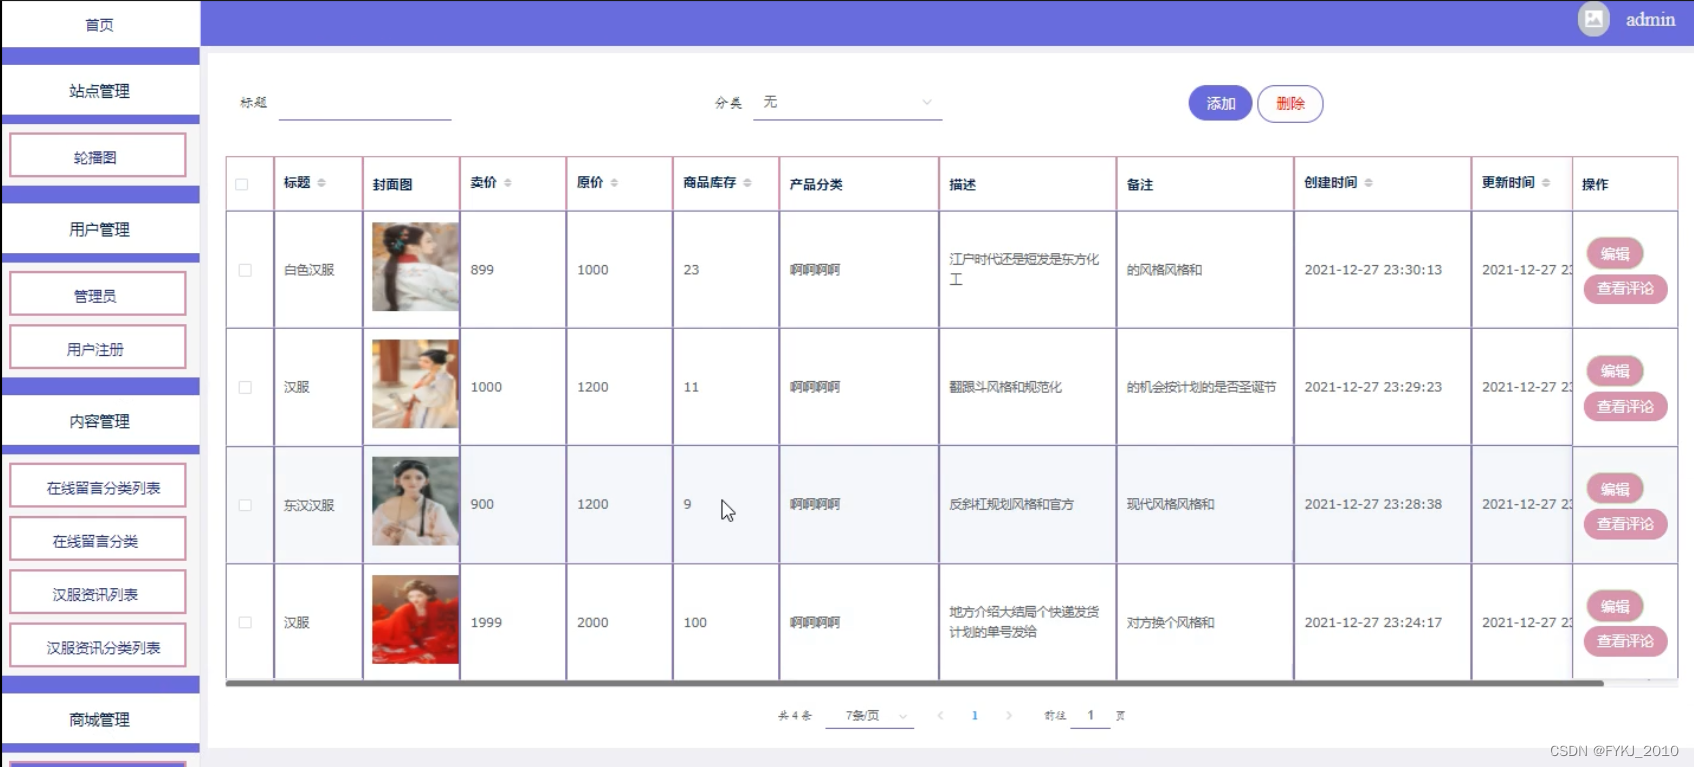Go to previous page arrow in pagination
This screenshot has height=767, width=1694.
(x=940, y=715)
